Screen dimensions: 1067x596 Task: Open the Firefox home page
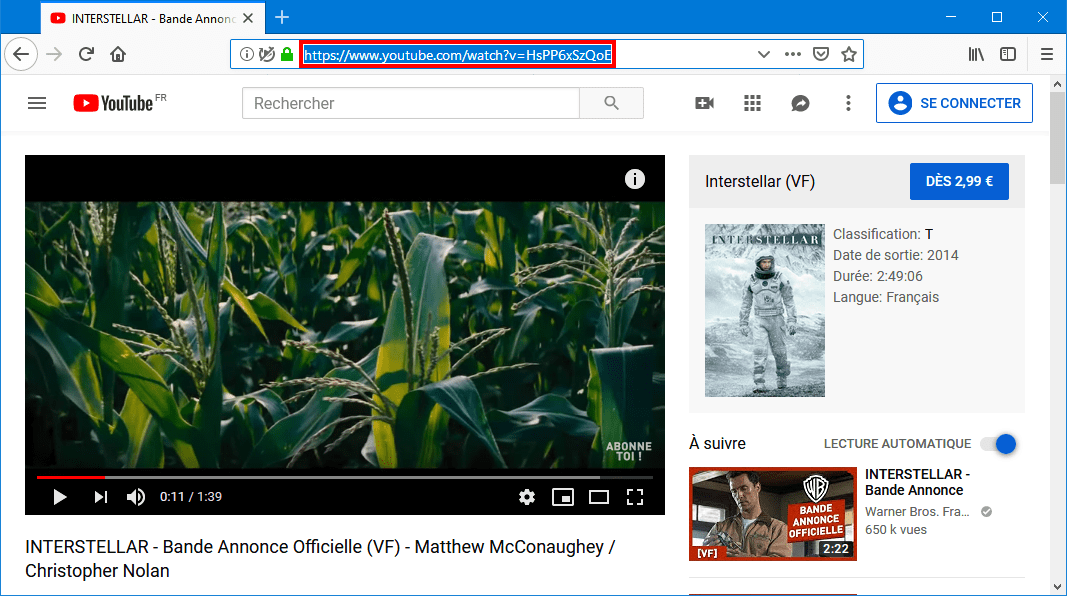click(118, 54)
